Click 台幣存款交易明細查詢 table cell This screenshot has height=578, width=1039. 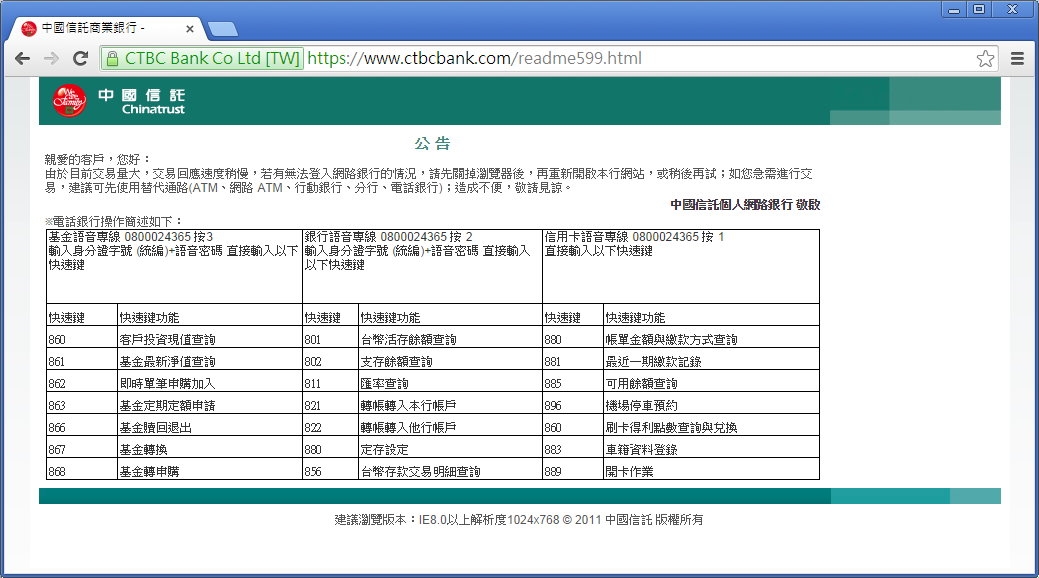point(450,471)
